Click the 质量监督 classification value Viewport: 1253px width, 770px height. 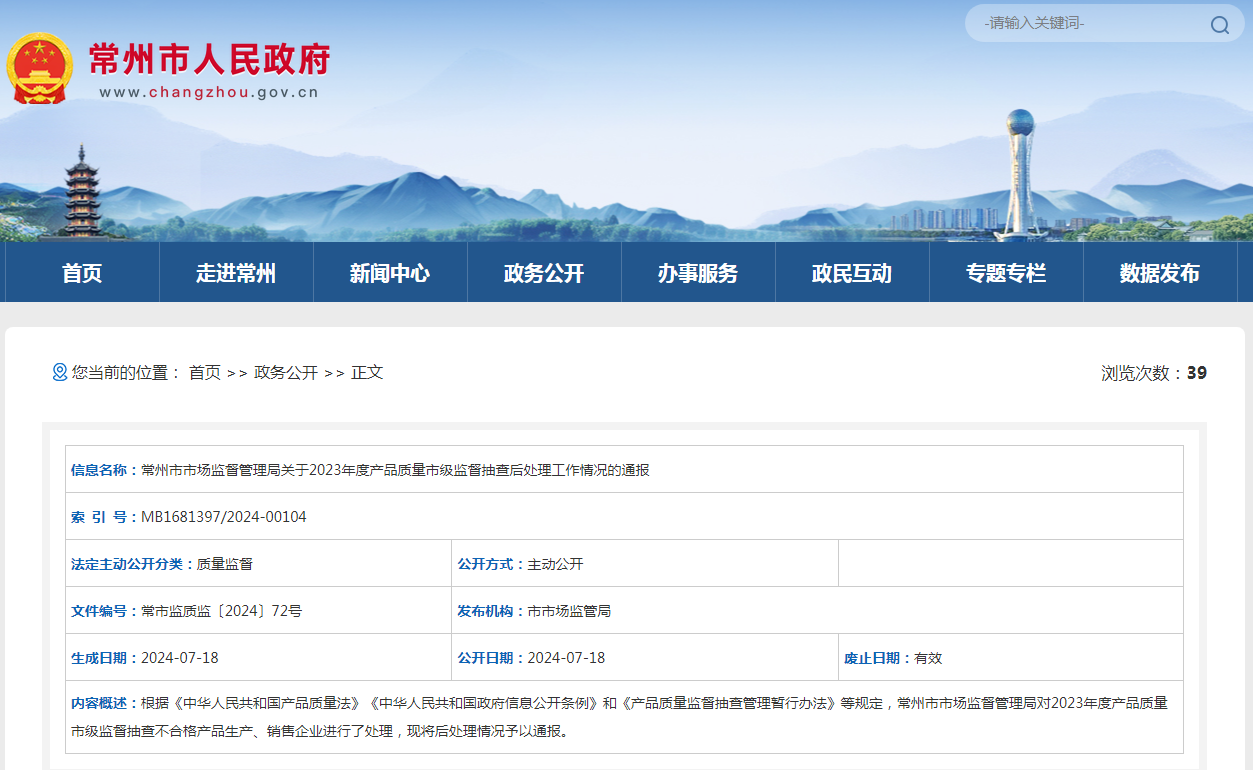(x=224, y=564)
